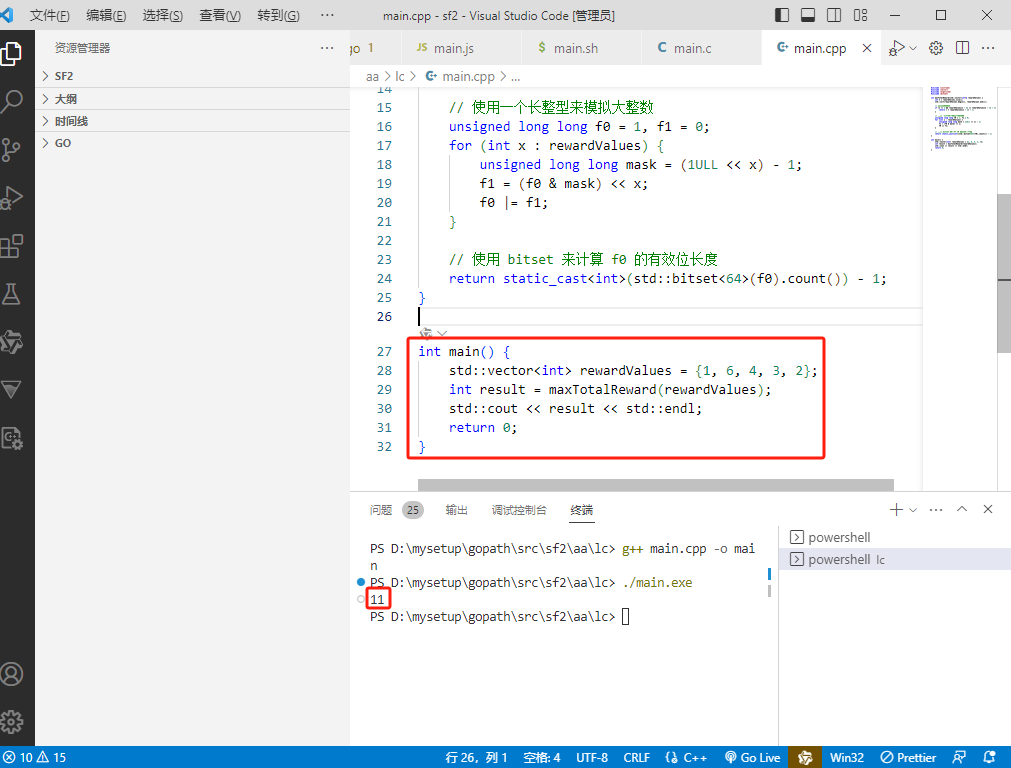Image resolution: width=1011 pixels, height=768 pixels.
Task: Open the Search view in activity bar
Action: [x=12, y=101]
